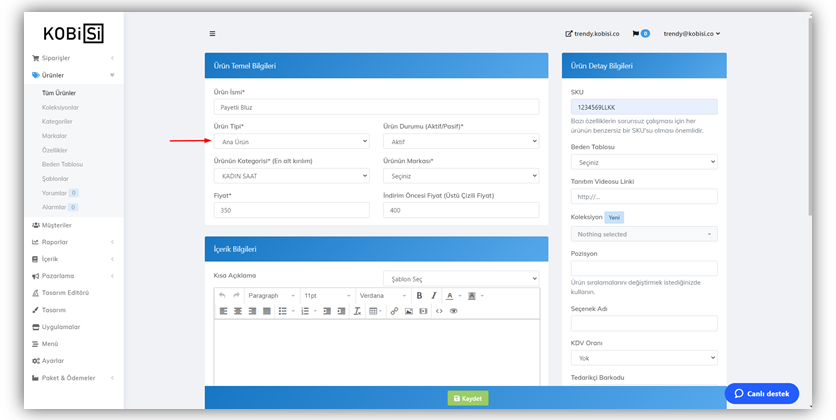This screenshot has width=836, height=420.
Task: Select Kategoriler in the sidebar submenu
Action: 57,121
